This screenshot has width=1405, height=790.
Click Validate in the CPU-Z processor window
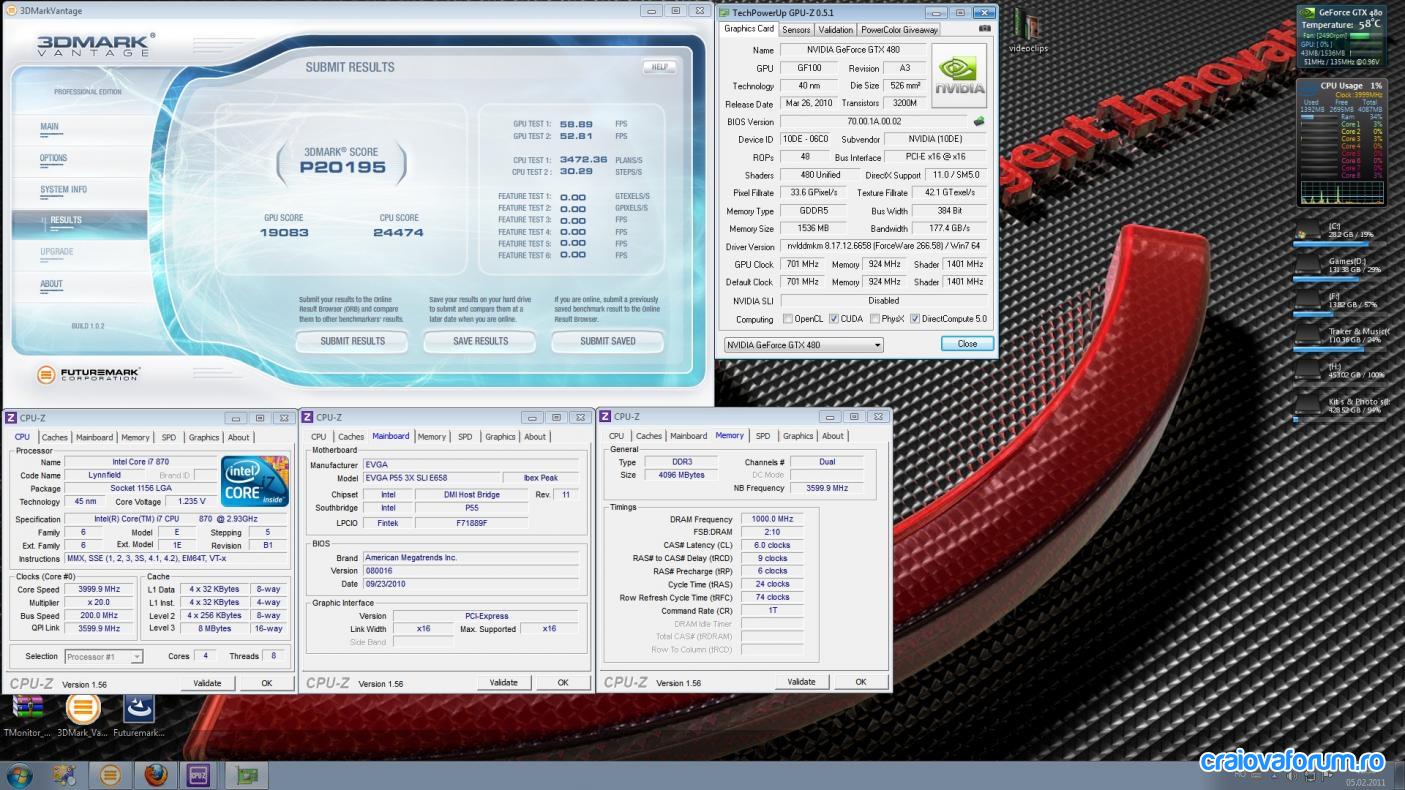click(207, 683)
